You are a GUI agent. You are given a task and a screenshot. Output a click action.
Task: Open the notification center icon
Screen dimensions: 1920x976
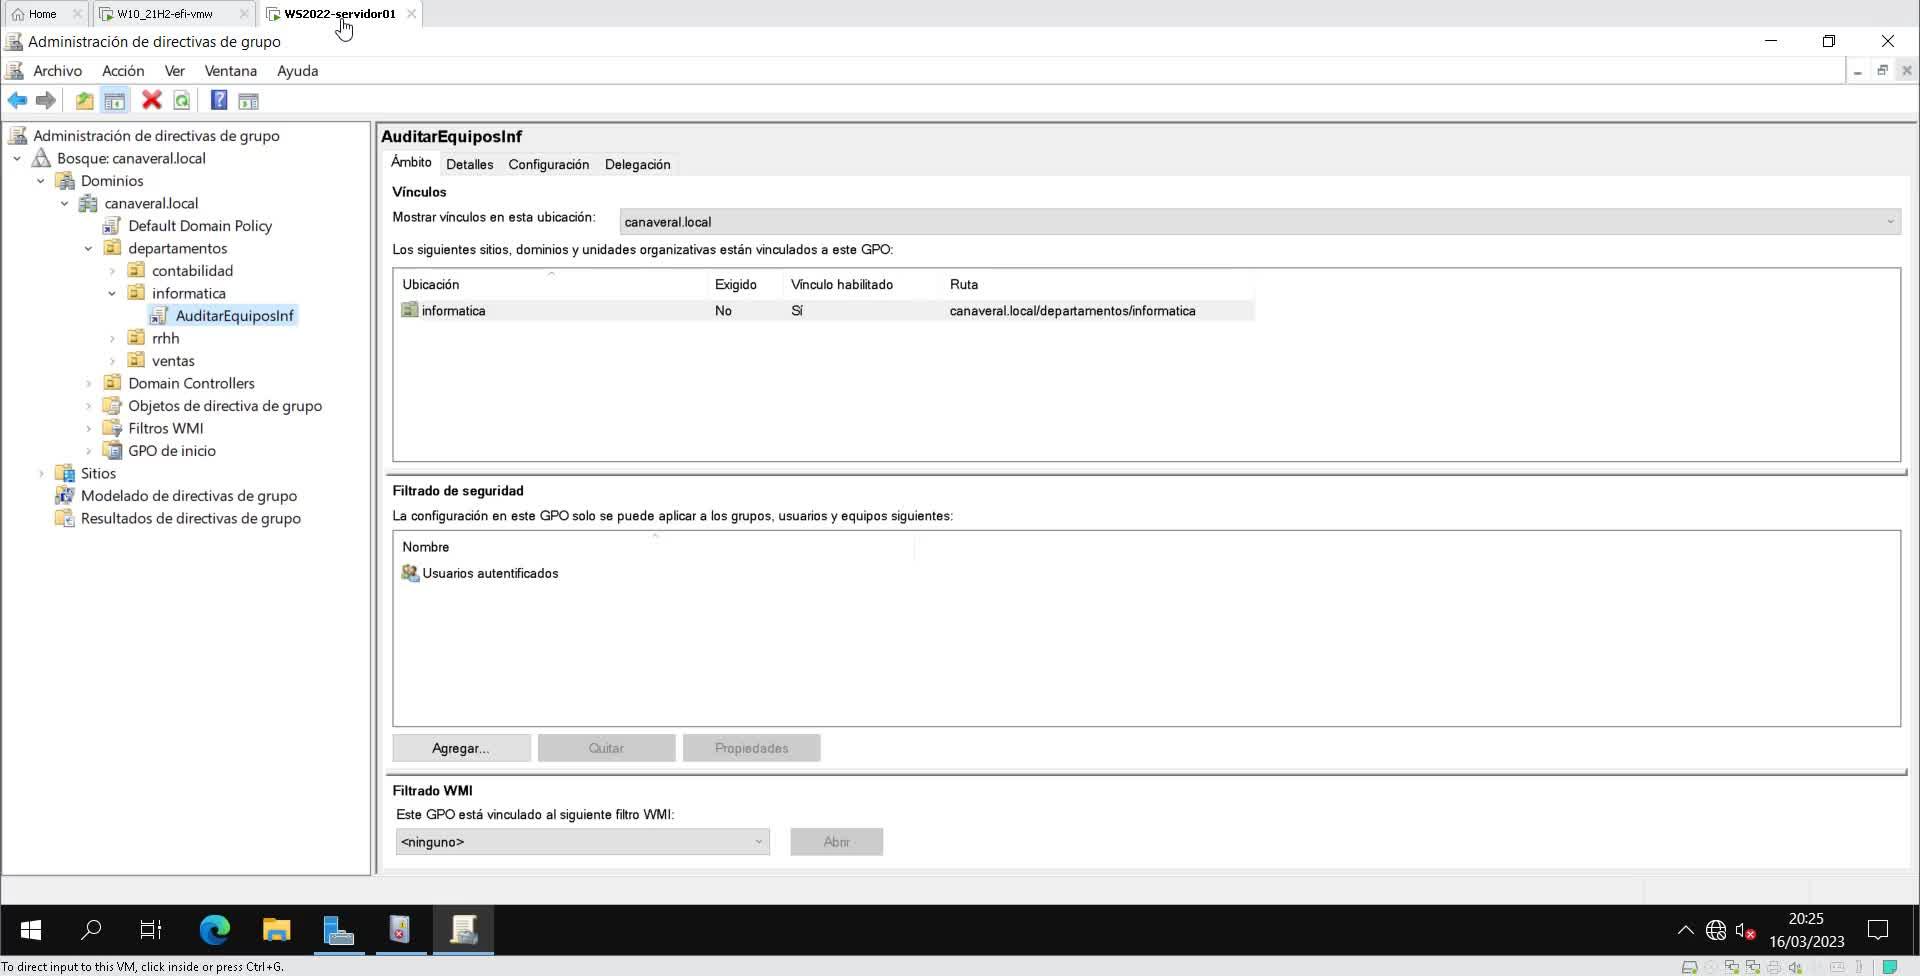click(1878, 931)
